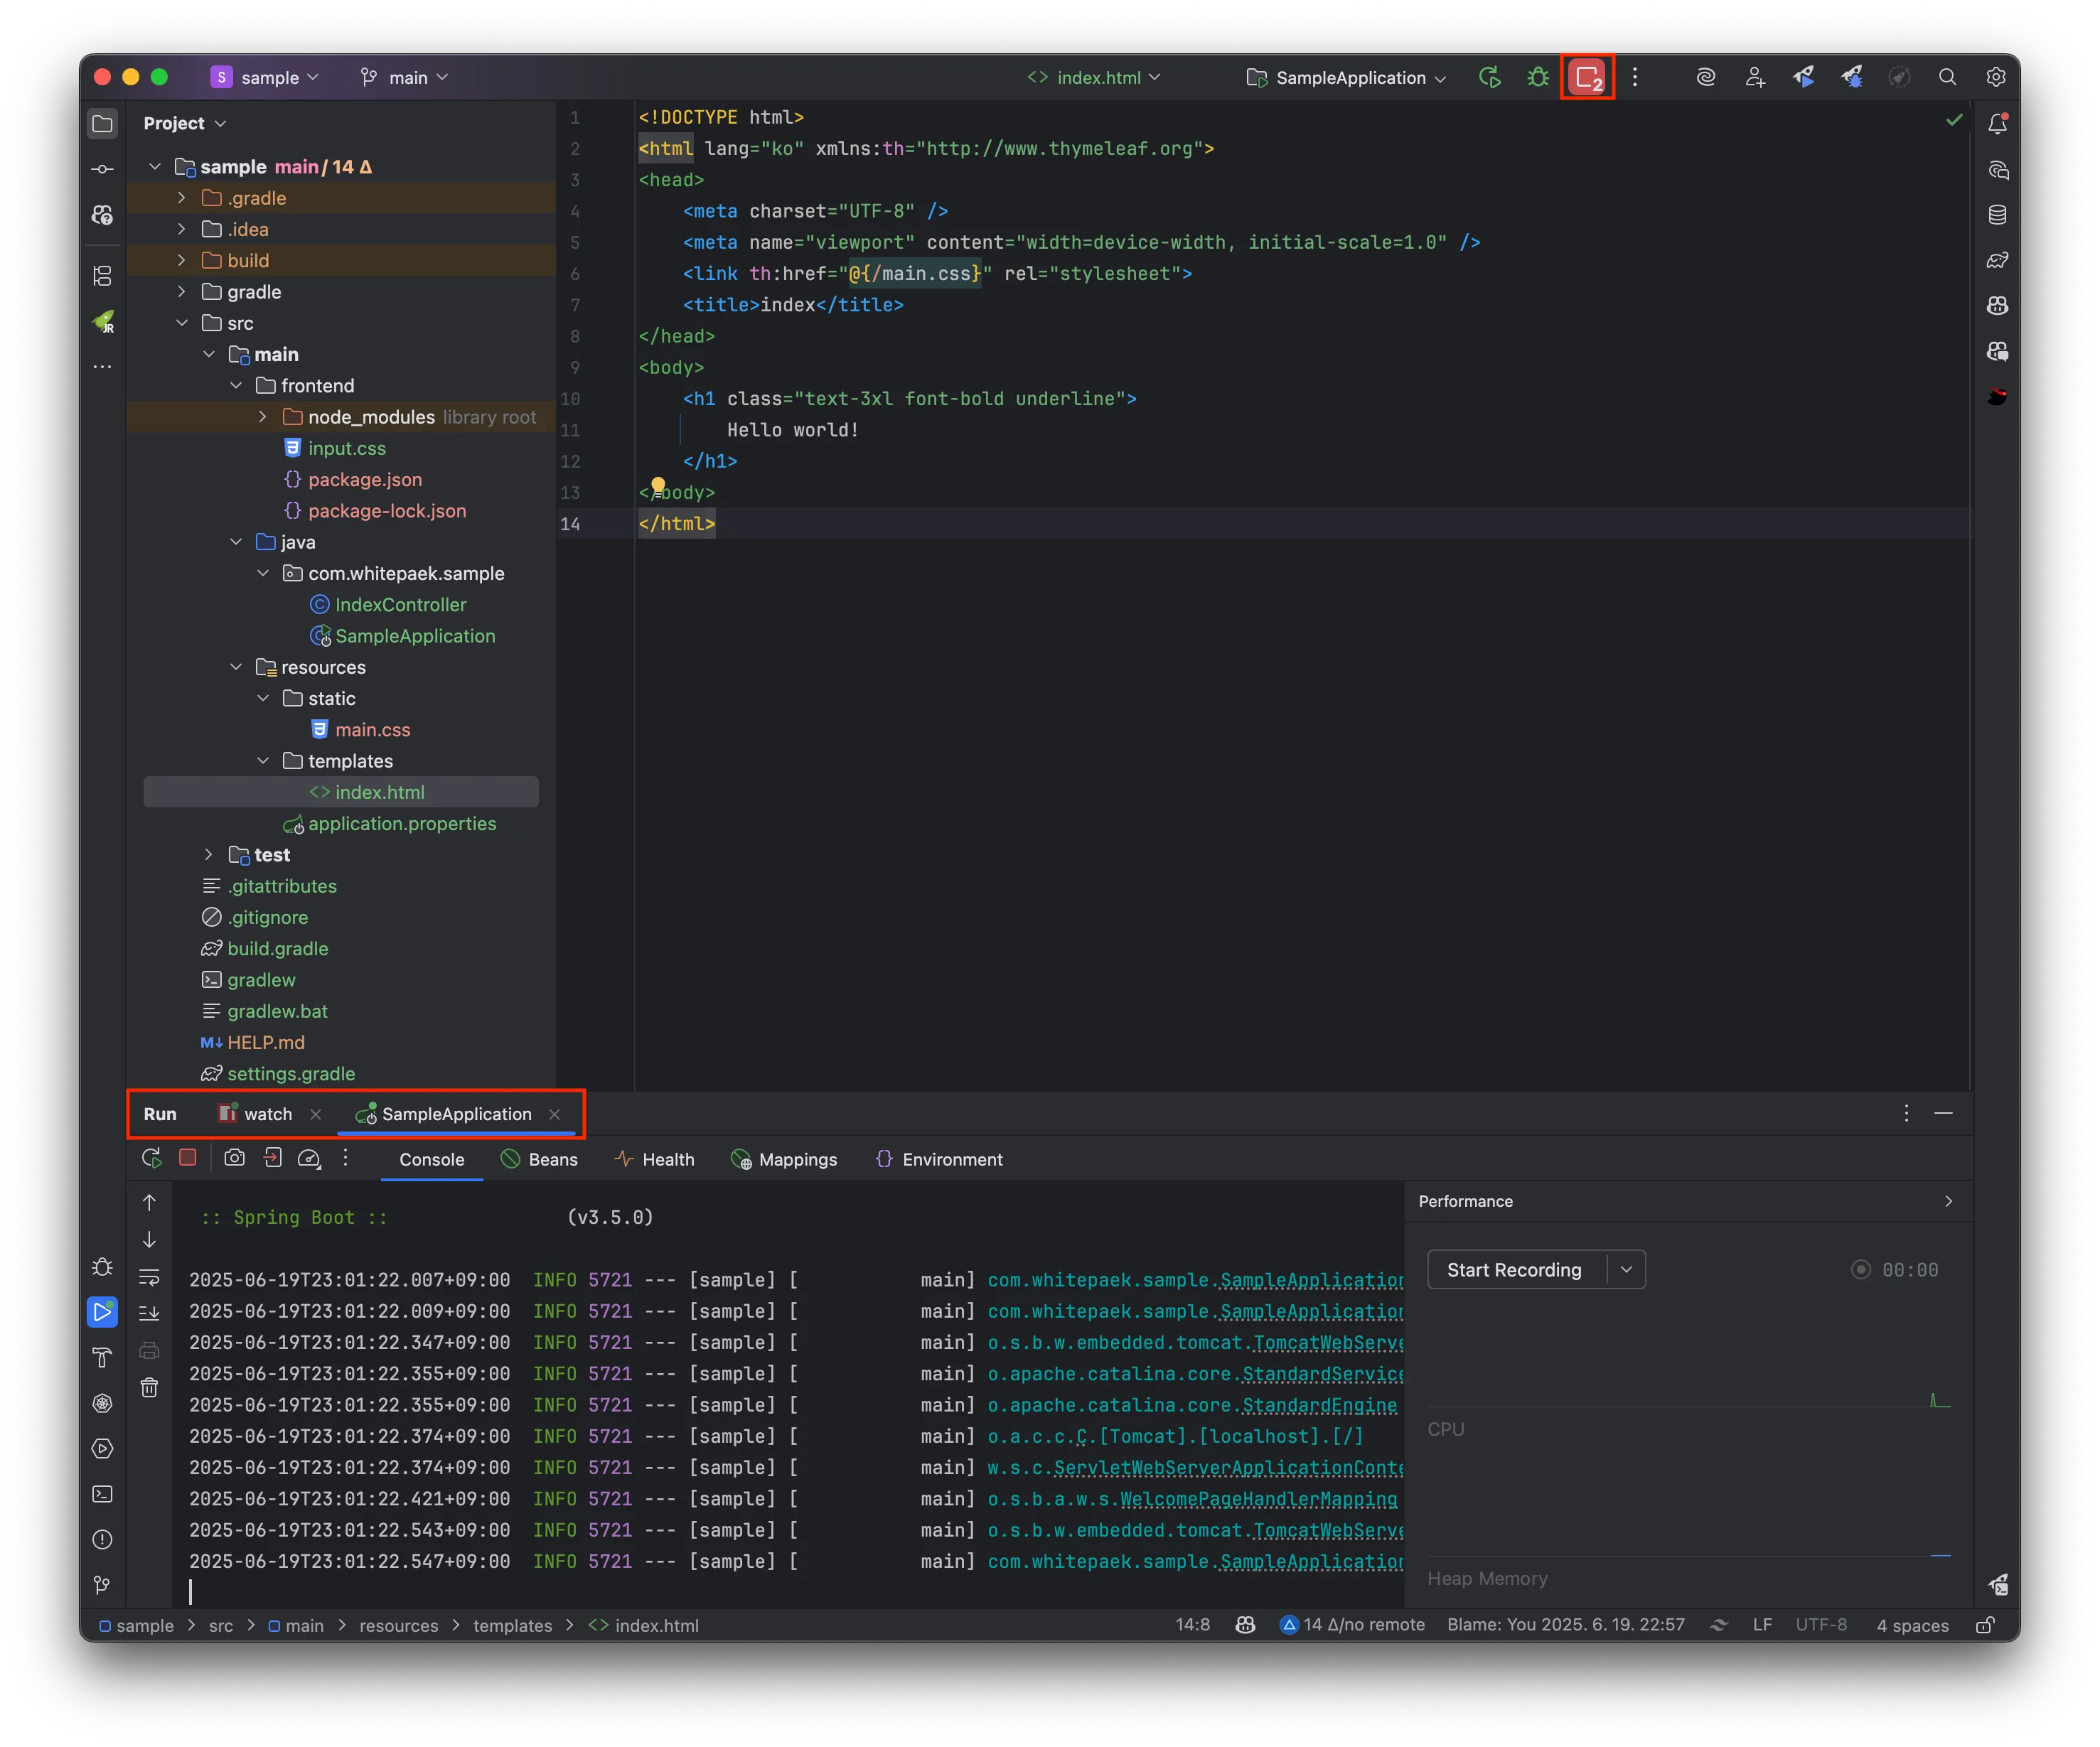The height and width of the screenshot is (1747, 2100).
Task: Toggle scroll to end in console
Action: pos(149,1313)
